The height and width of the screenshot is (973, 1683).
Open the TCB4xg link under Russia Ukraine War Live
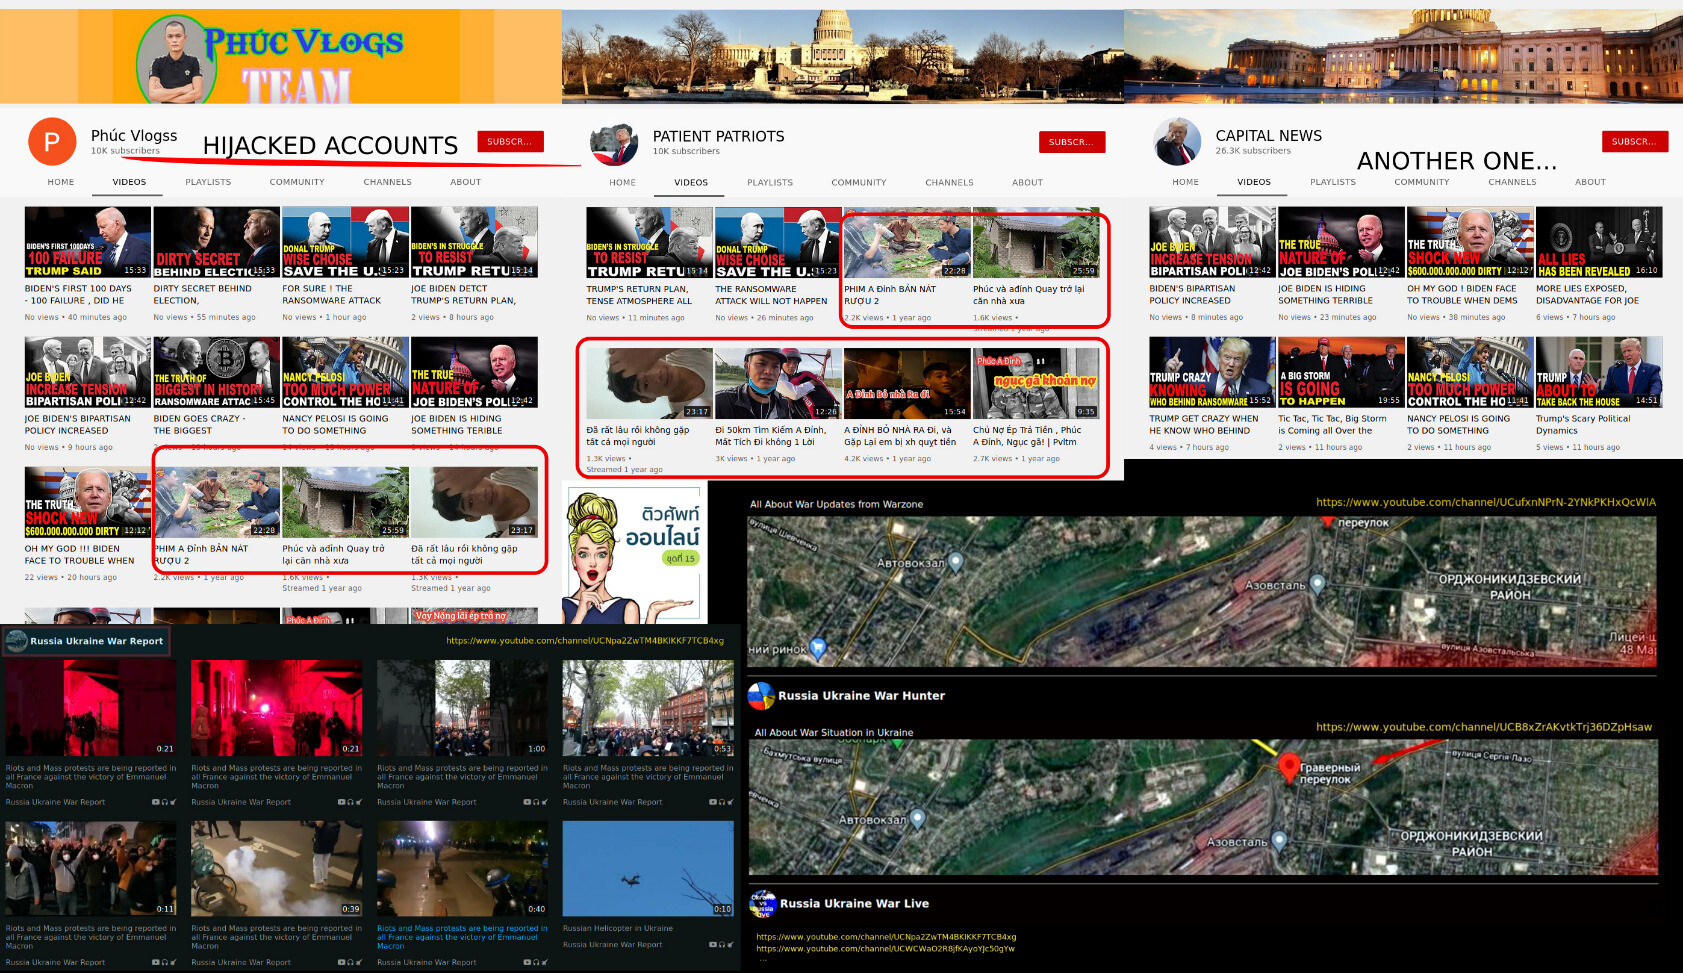pyautogui.click(x=886, y=937)
